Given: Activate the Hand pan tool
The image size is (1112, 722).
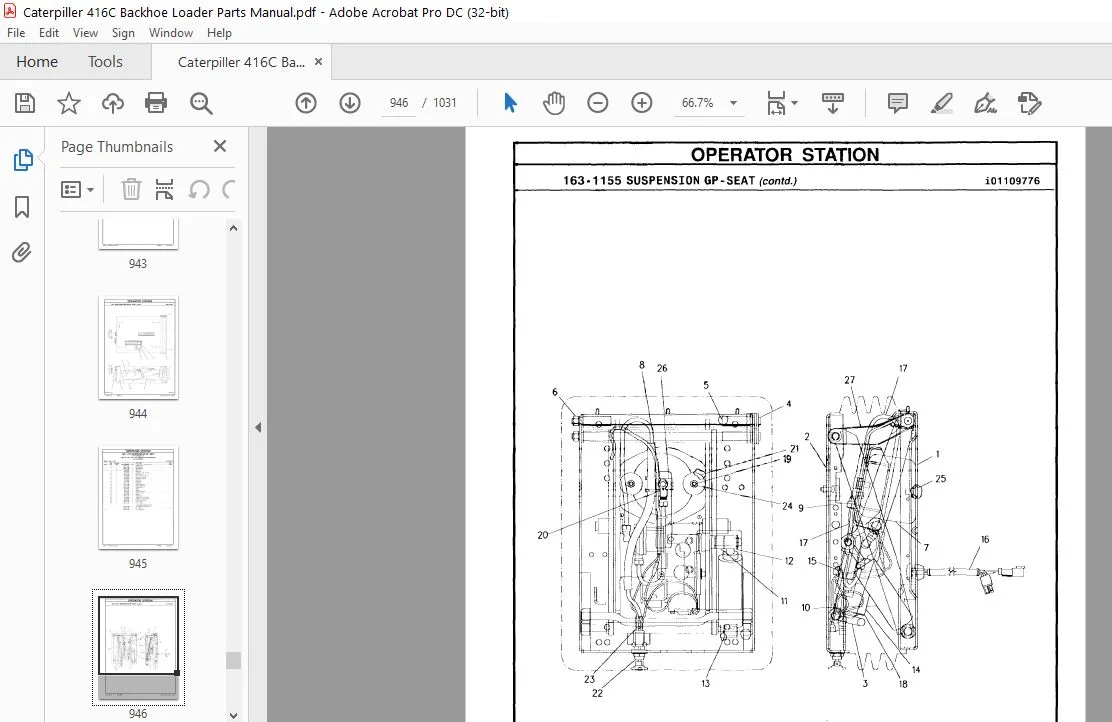Looking at the screenshot, I should coord(554,103).
